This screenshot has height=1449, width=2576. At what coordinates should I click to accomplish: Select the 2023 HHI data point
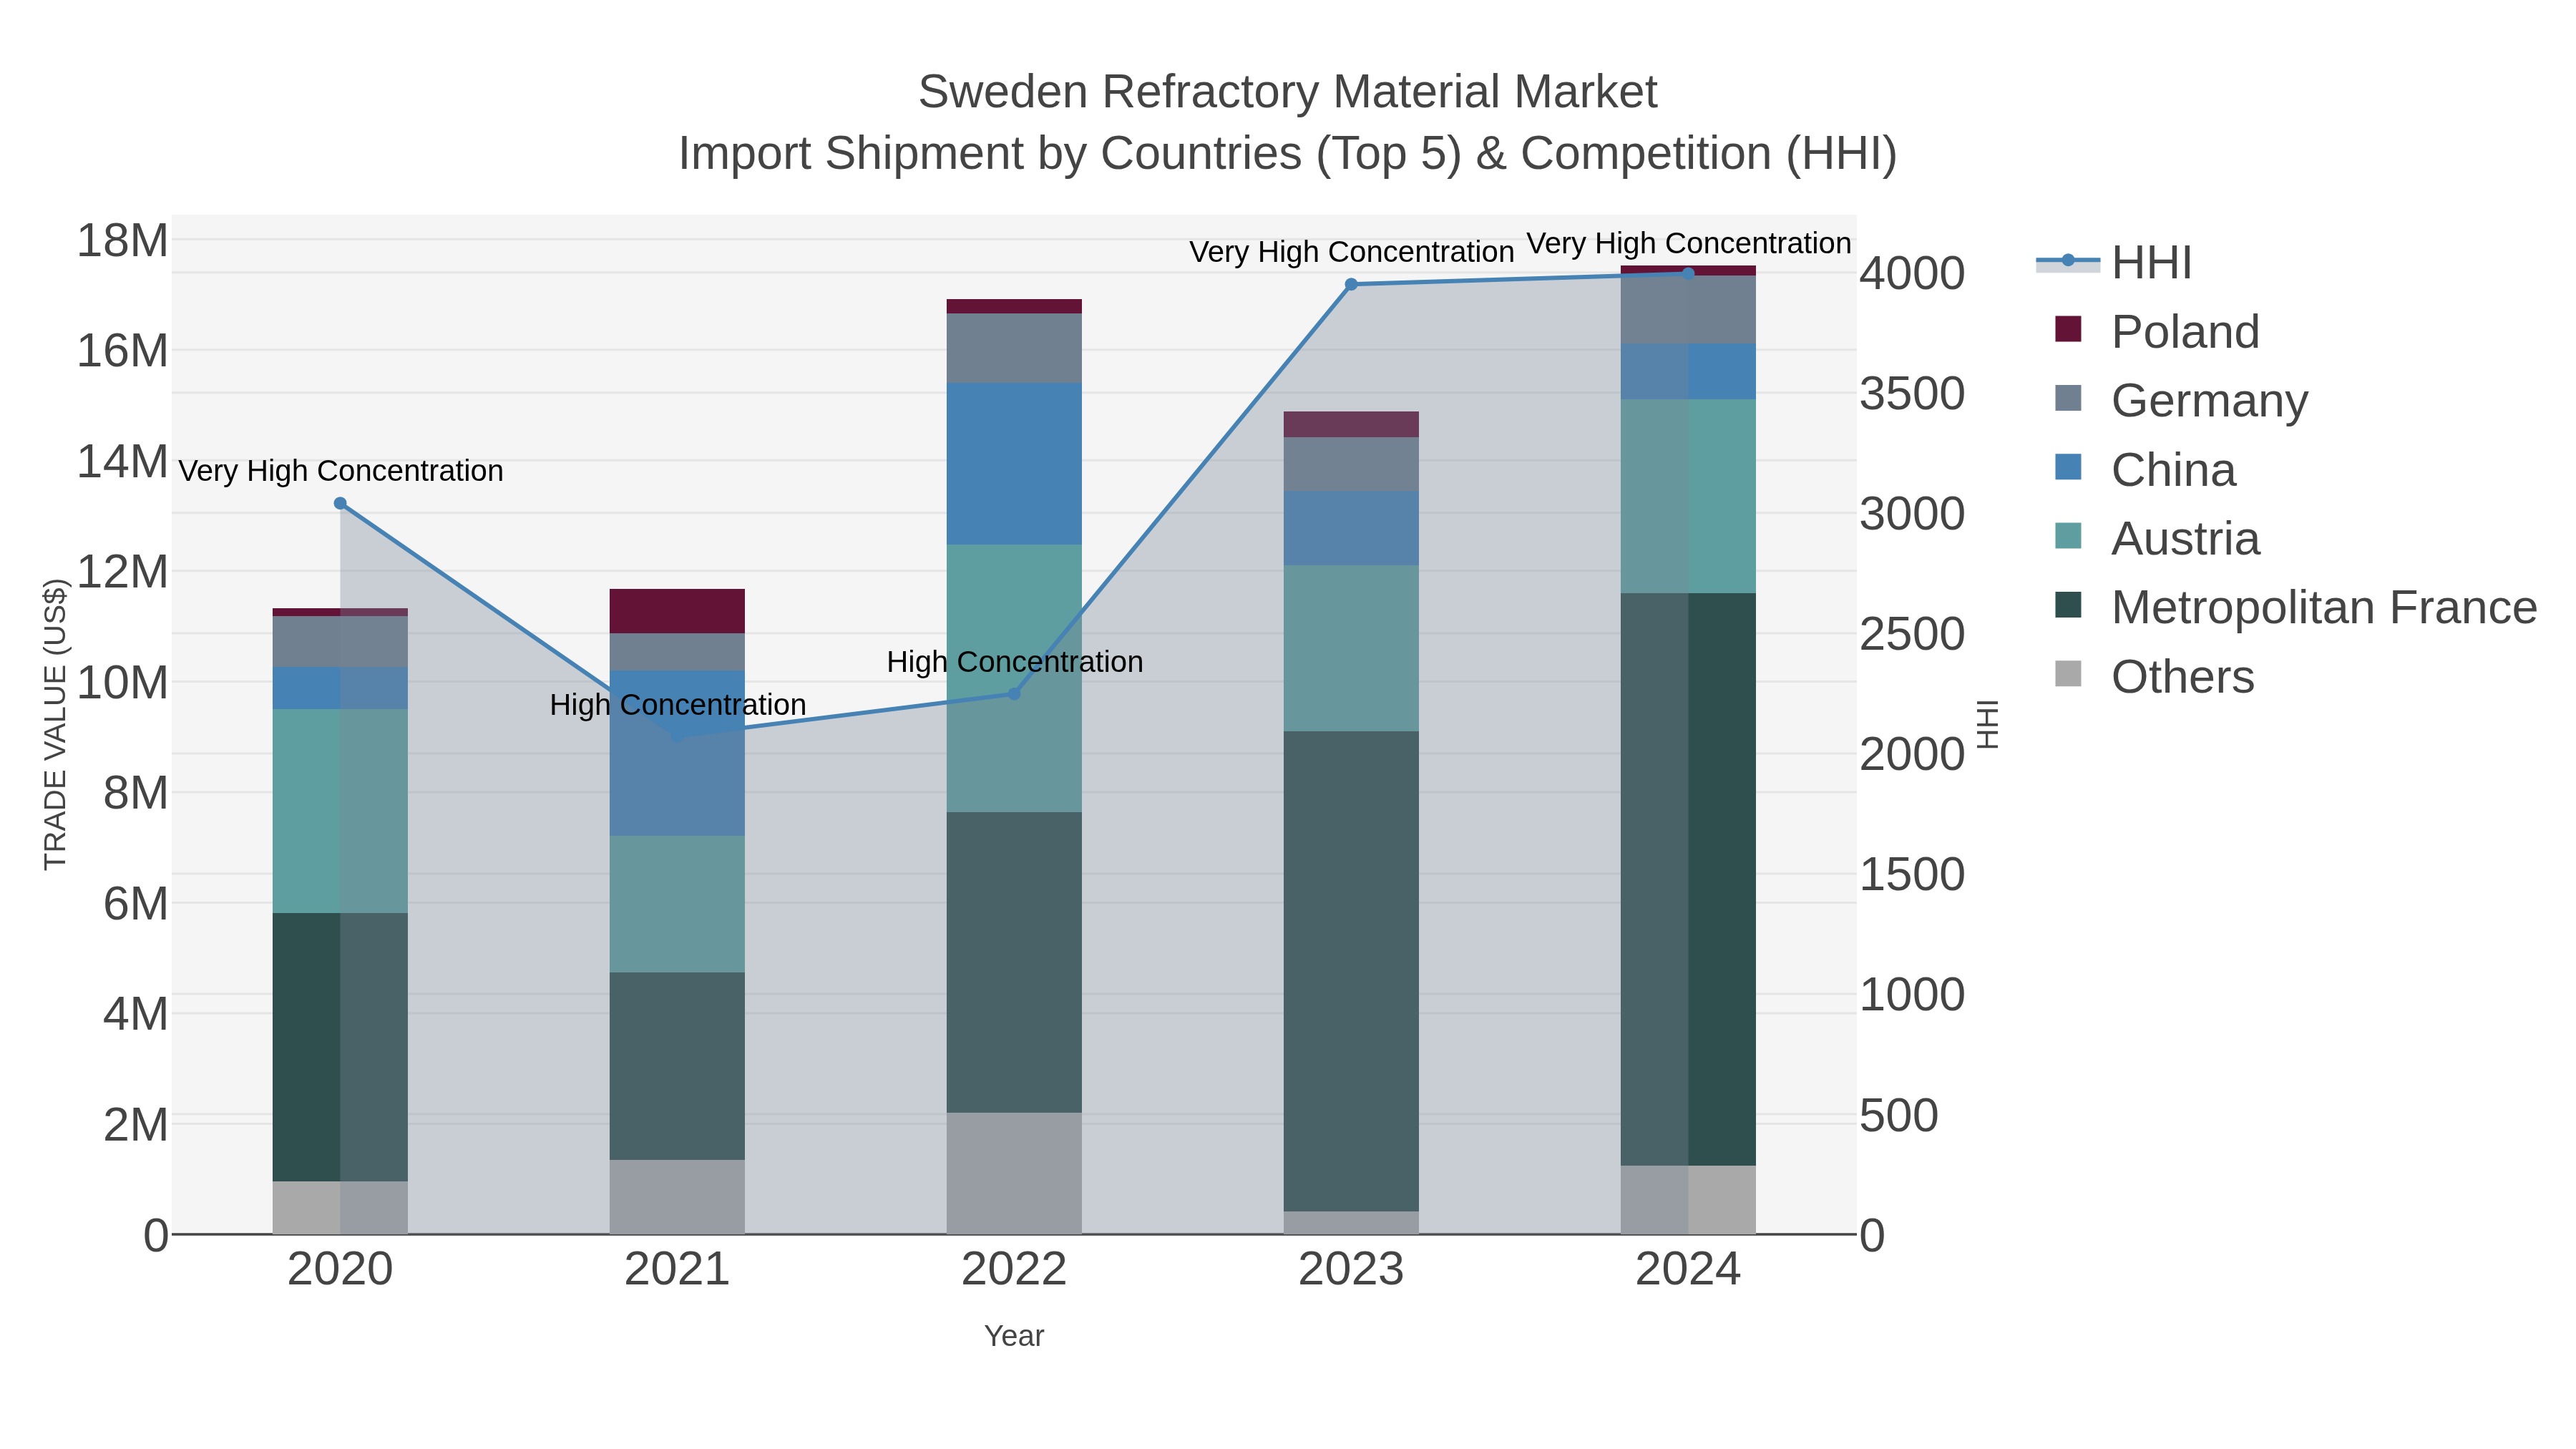[1351, 284]
